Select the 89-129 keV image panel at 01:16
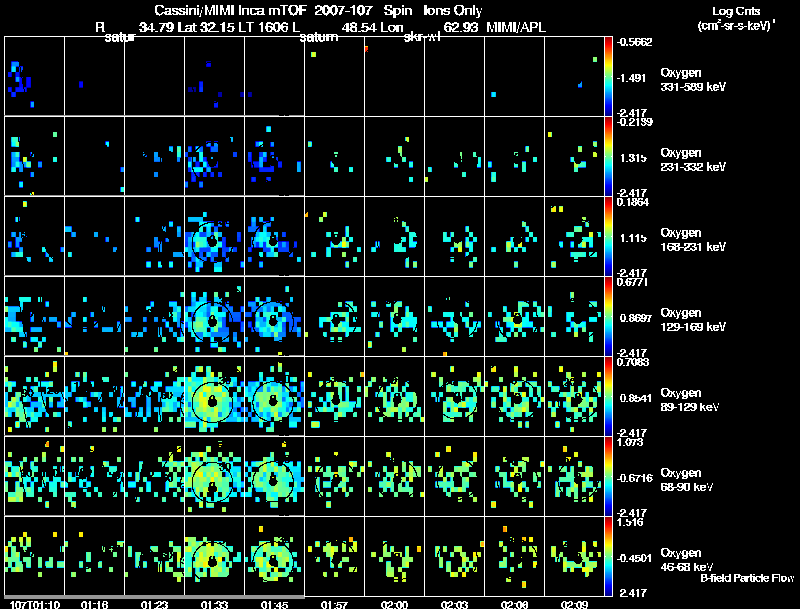Screen dimensions: 800x609 pyautogui.click(x=94, y=396)
